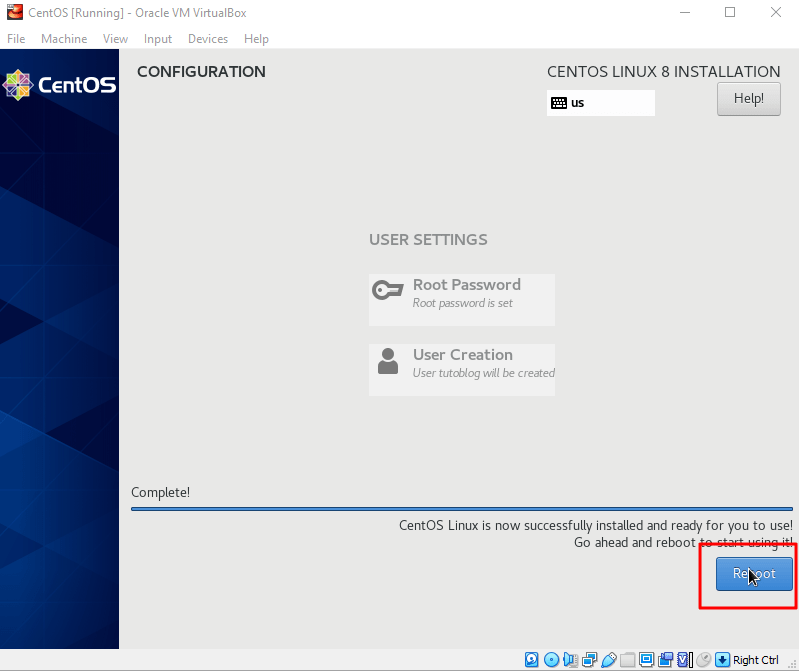Open the optical drive status icon
The height and width of the screenshot is (671, 799).
point(551,660)
